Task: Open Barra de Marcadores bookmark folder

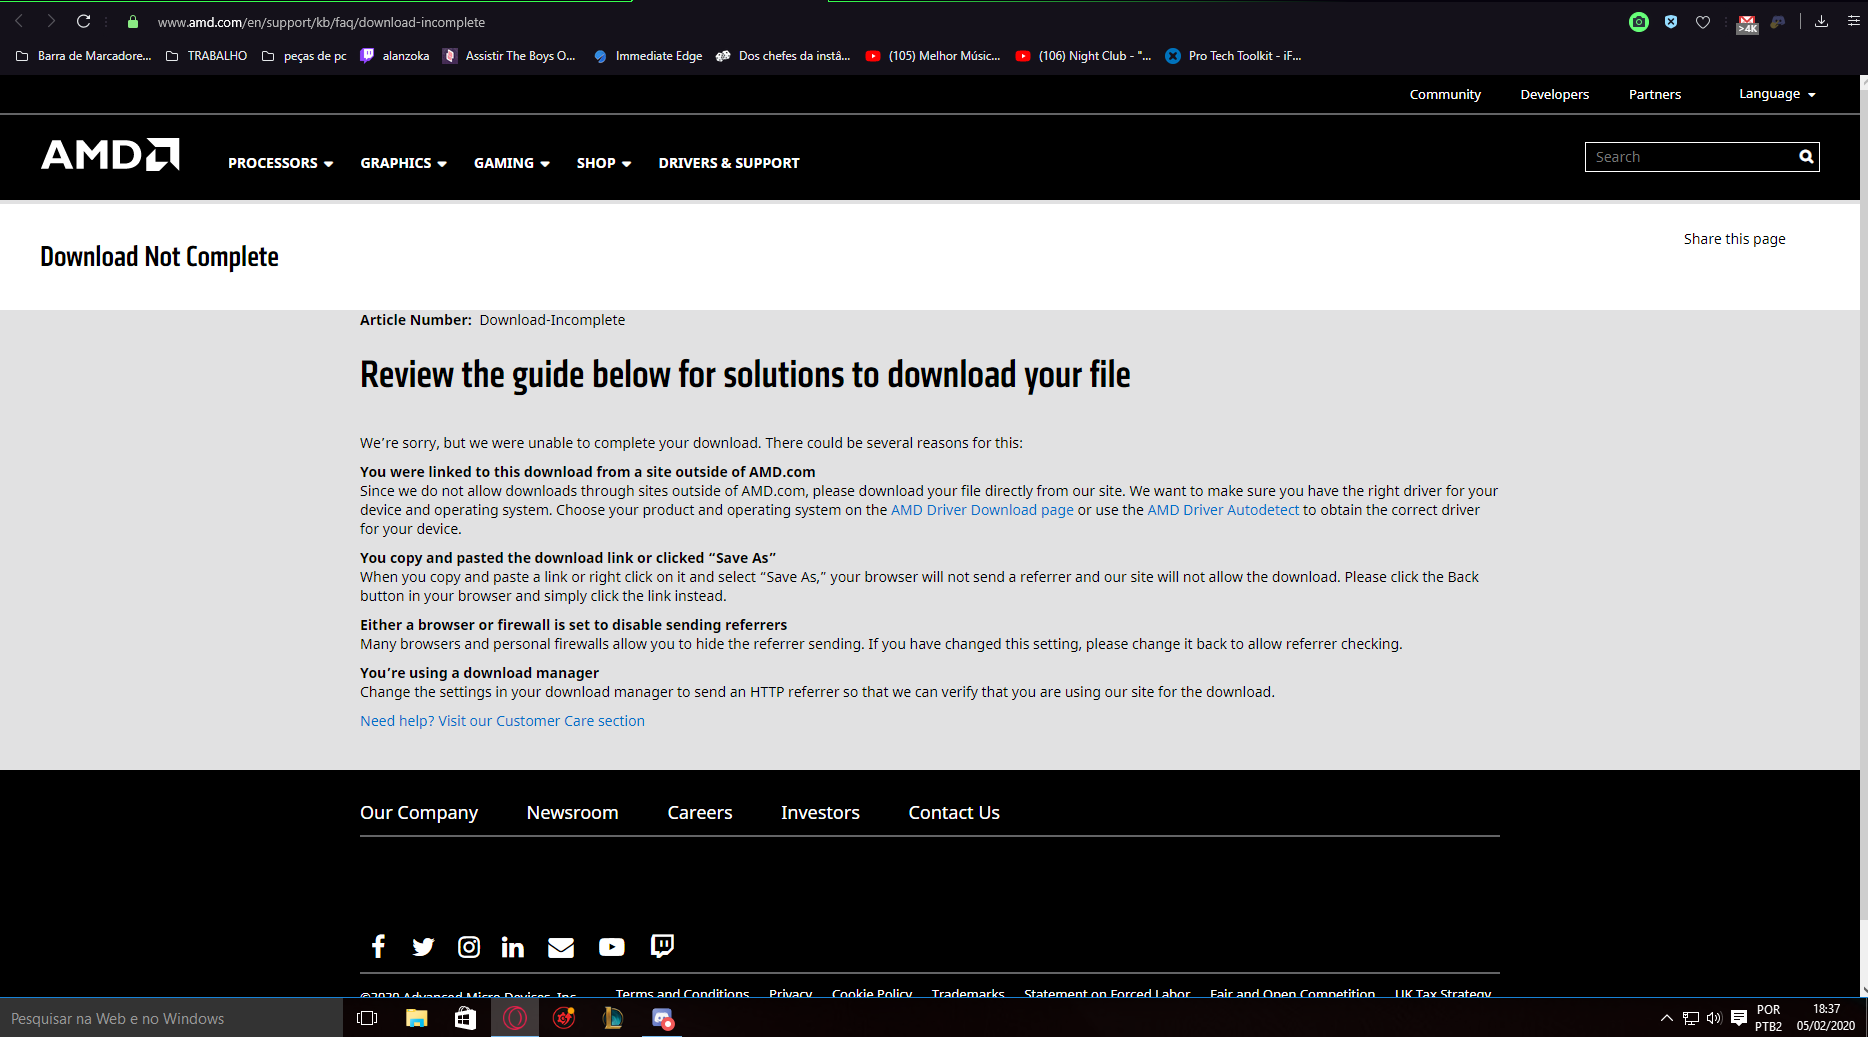Action: tap(84, 56)
